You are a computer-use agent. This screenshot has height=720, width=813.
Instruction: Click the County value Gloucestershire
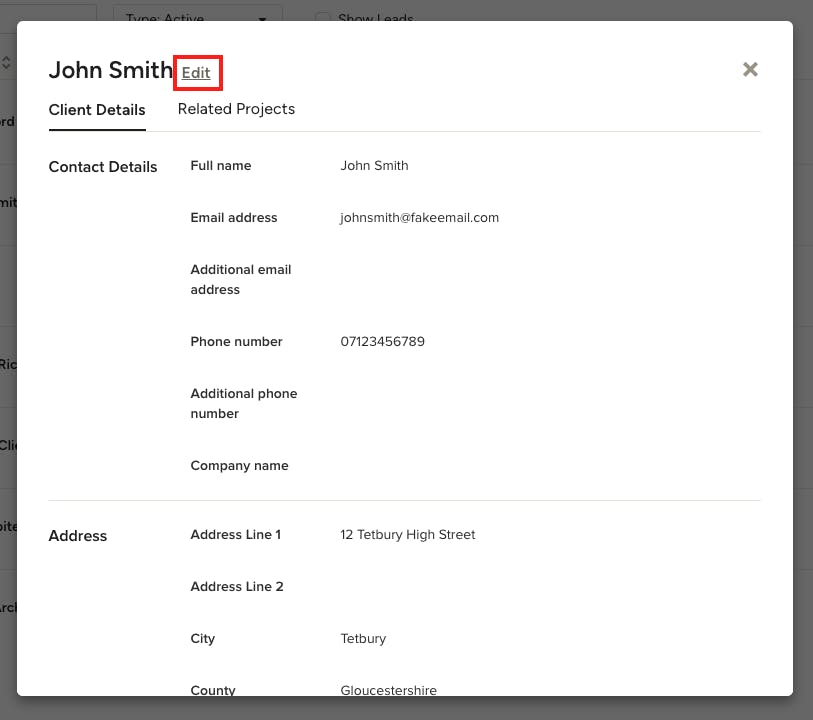[388, 689]
